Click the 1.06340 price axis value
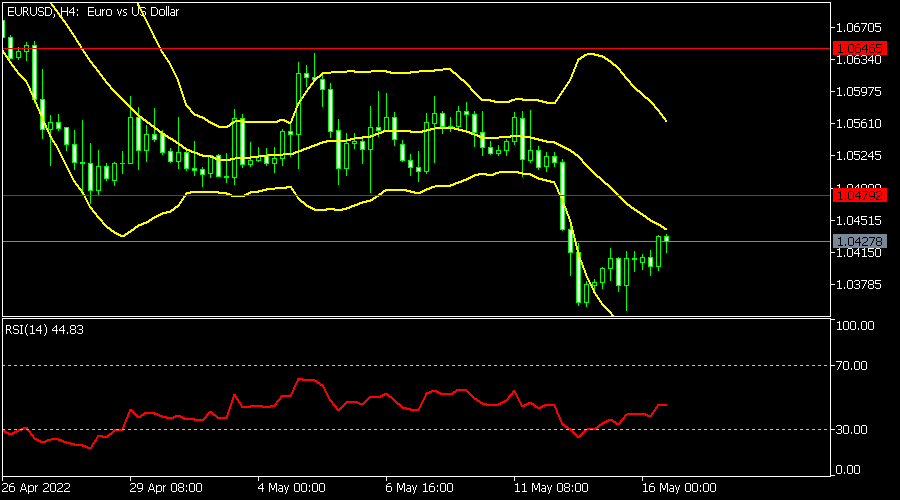Viewport: 900px width, 500px height. pyautogui.click(x=859, y=60)
